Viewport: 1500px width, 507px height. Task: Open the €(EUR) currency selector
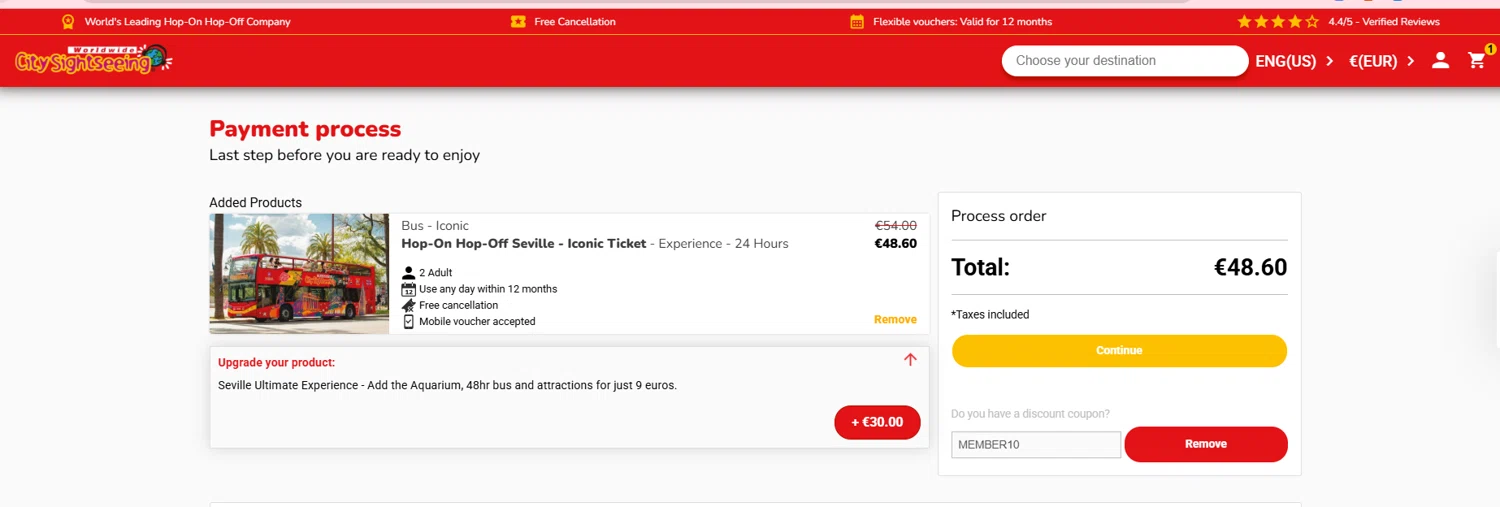point(1382,61)
